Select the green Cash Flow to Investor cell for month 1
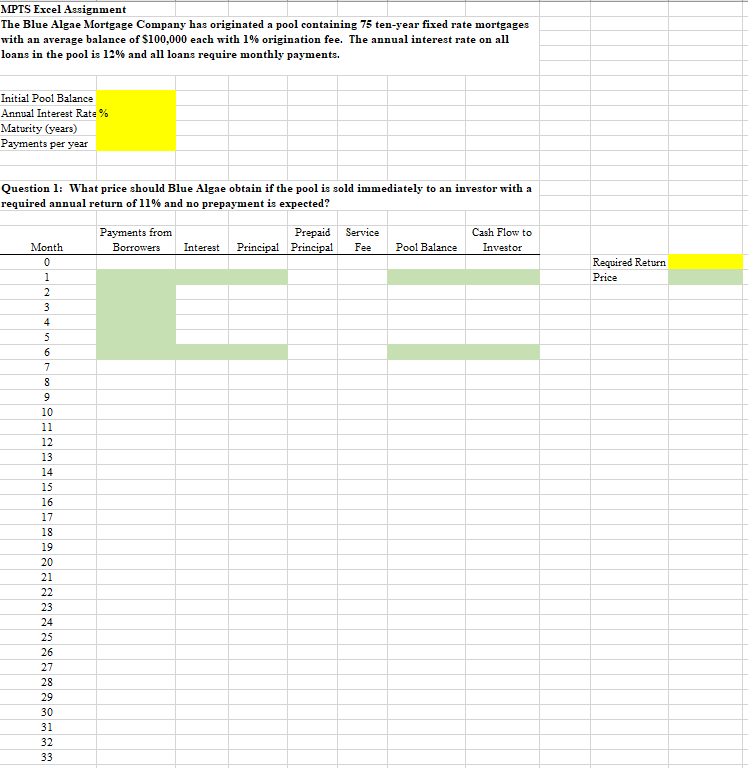 coord(503,277)
